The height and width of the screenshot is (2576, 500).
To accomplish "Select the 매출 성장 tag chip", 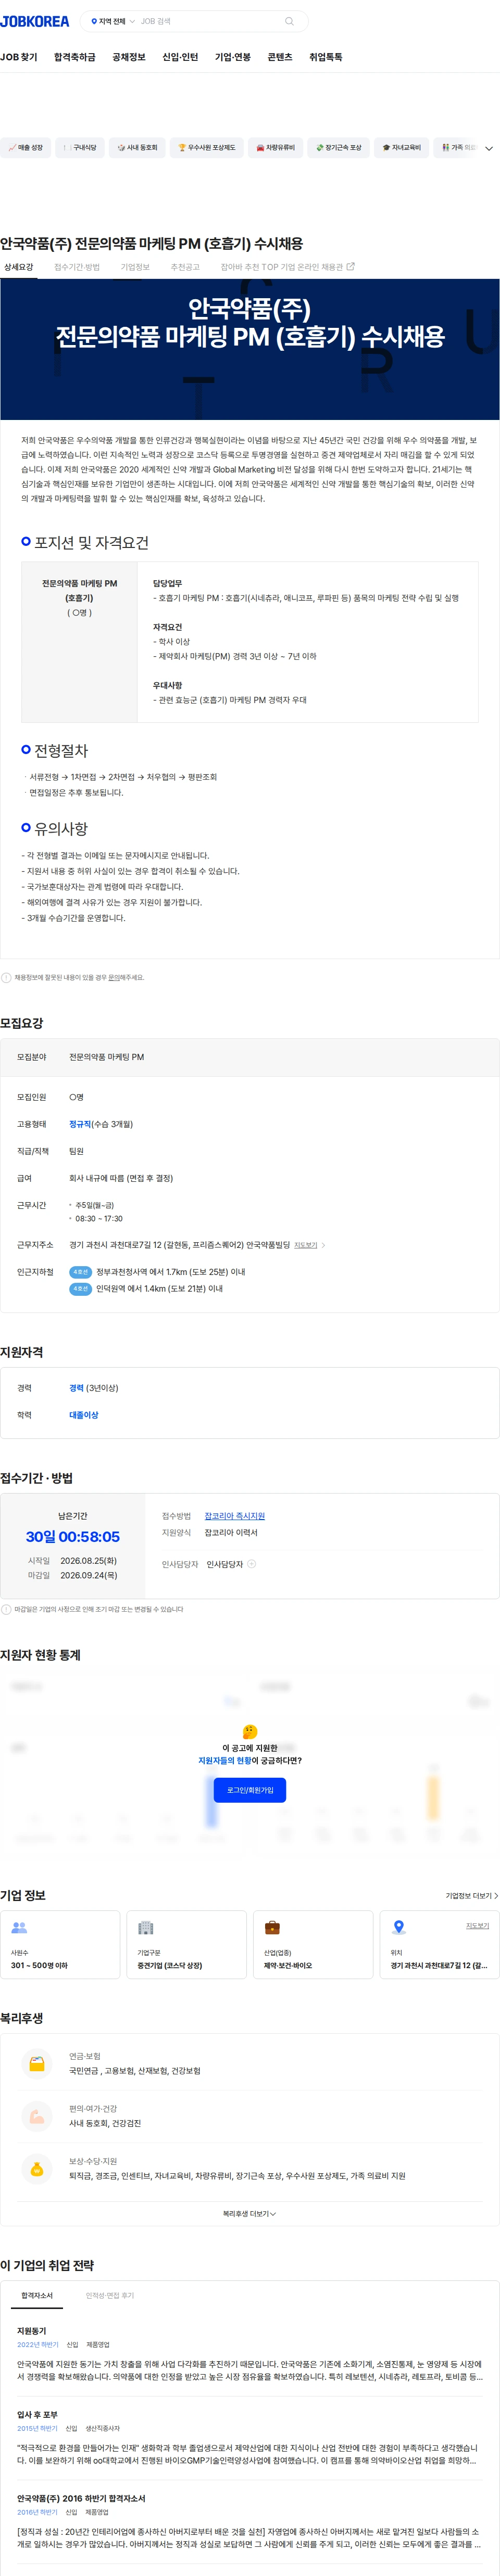I will tap(25, 147).
